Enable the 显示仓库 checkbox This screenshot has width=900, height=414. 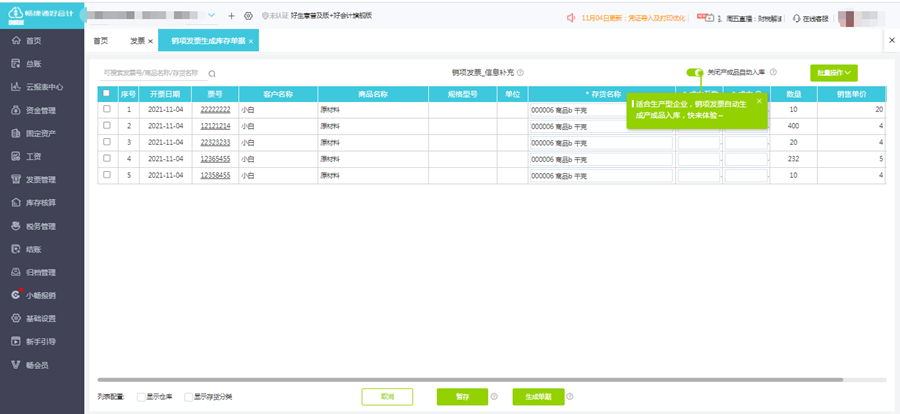(141, 397)
